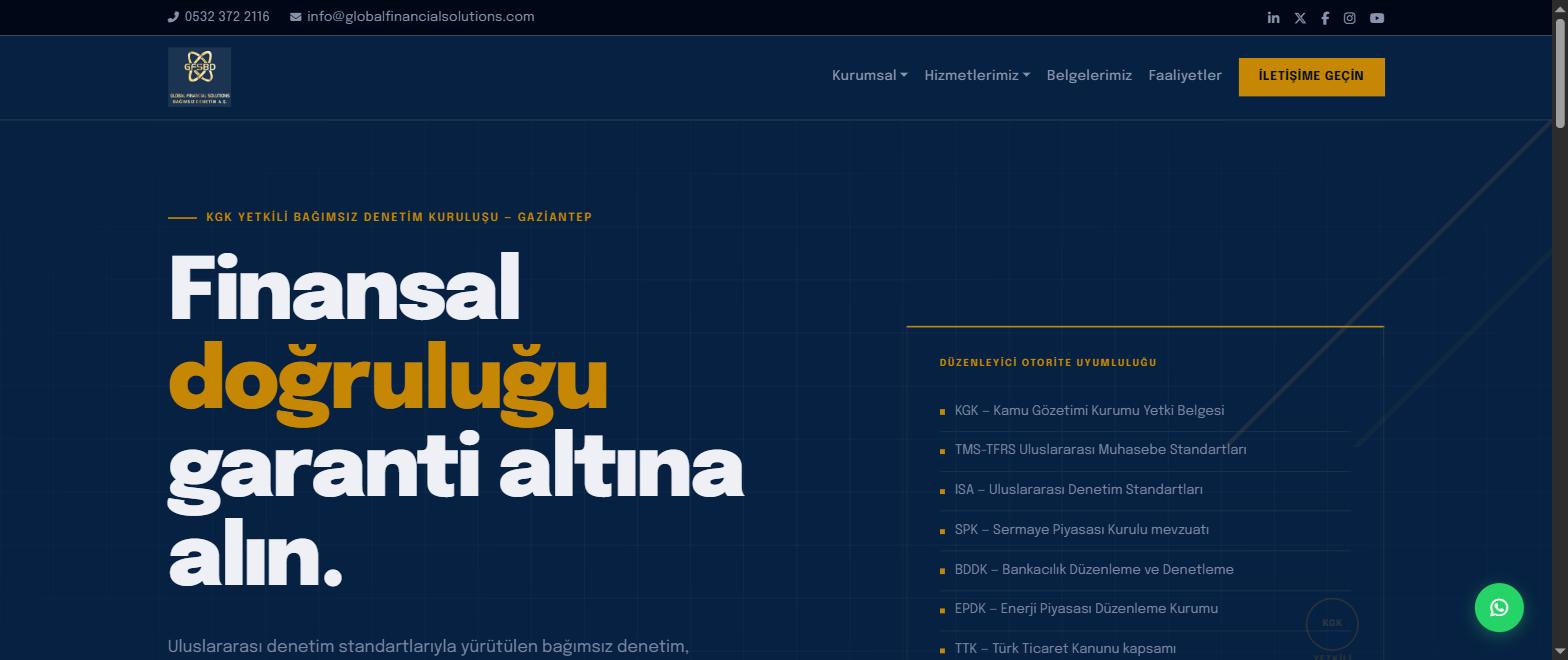1568x660 pixels.
Task: Click paragraph starting 'Uluslararası denetim standartlarıyla'
Action: point(428,647)
